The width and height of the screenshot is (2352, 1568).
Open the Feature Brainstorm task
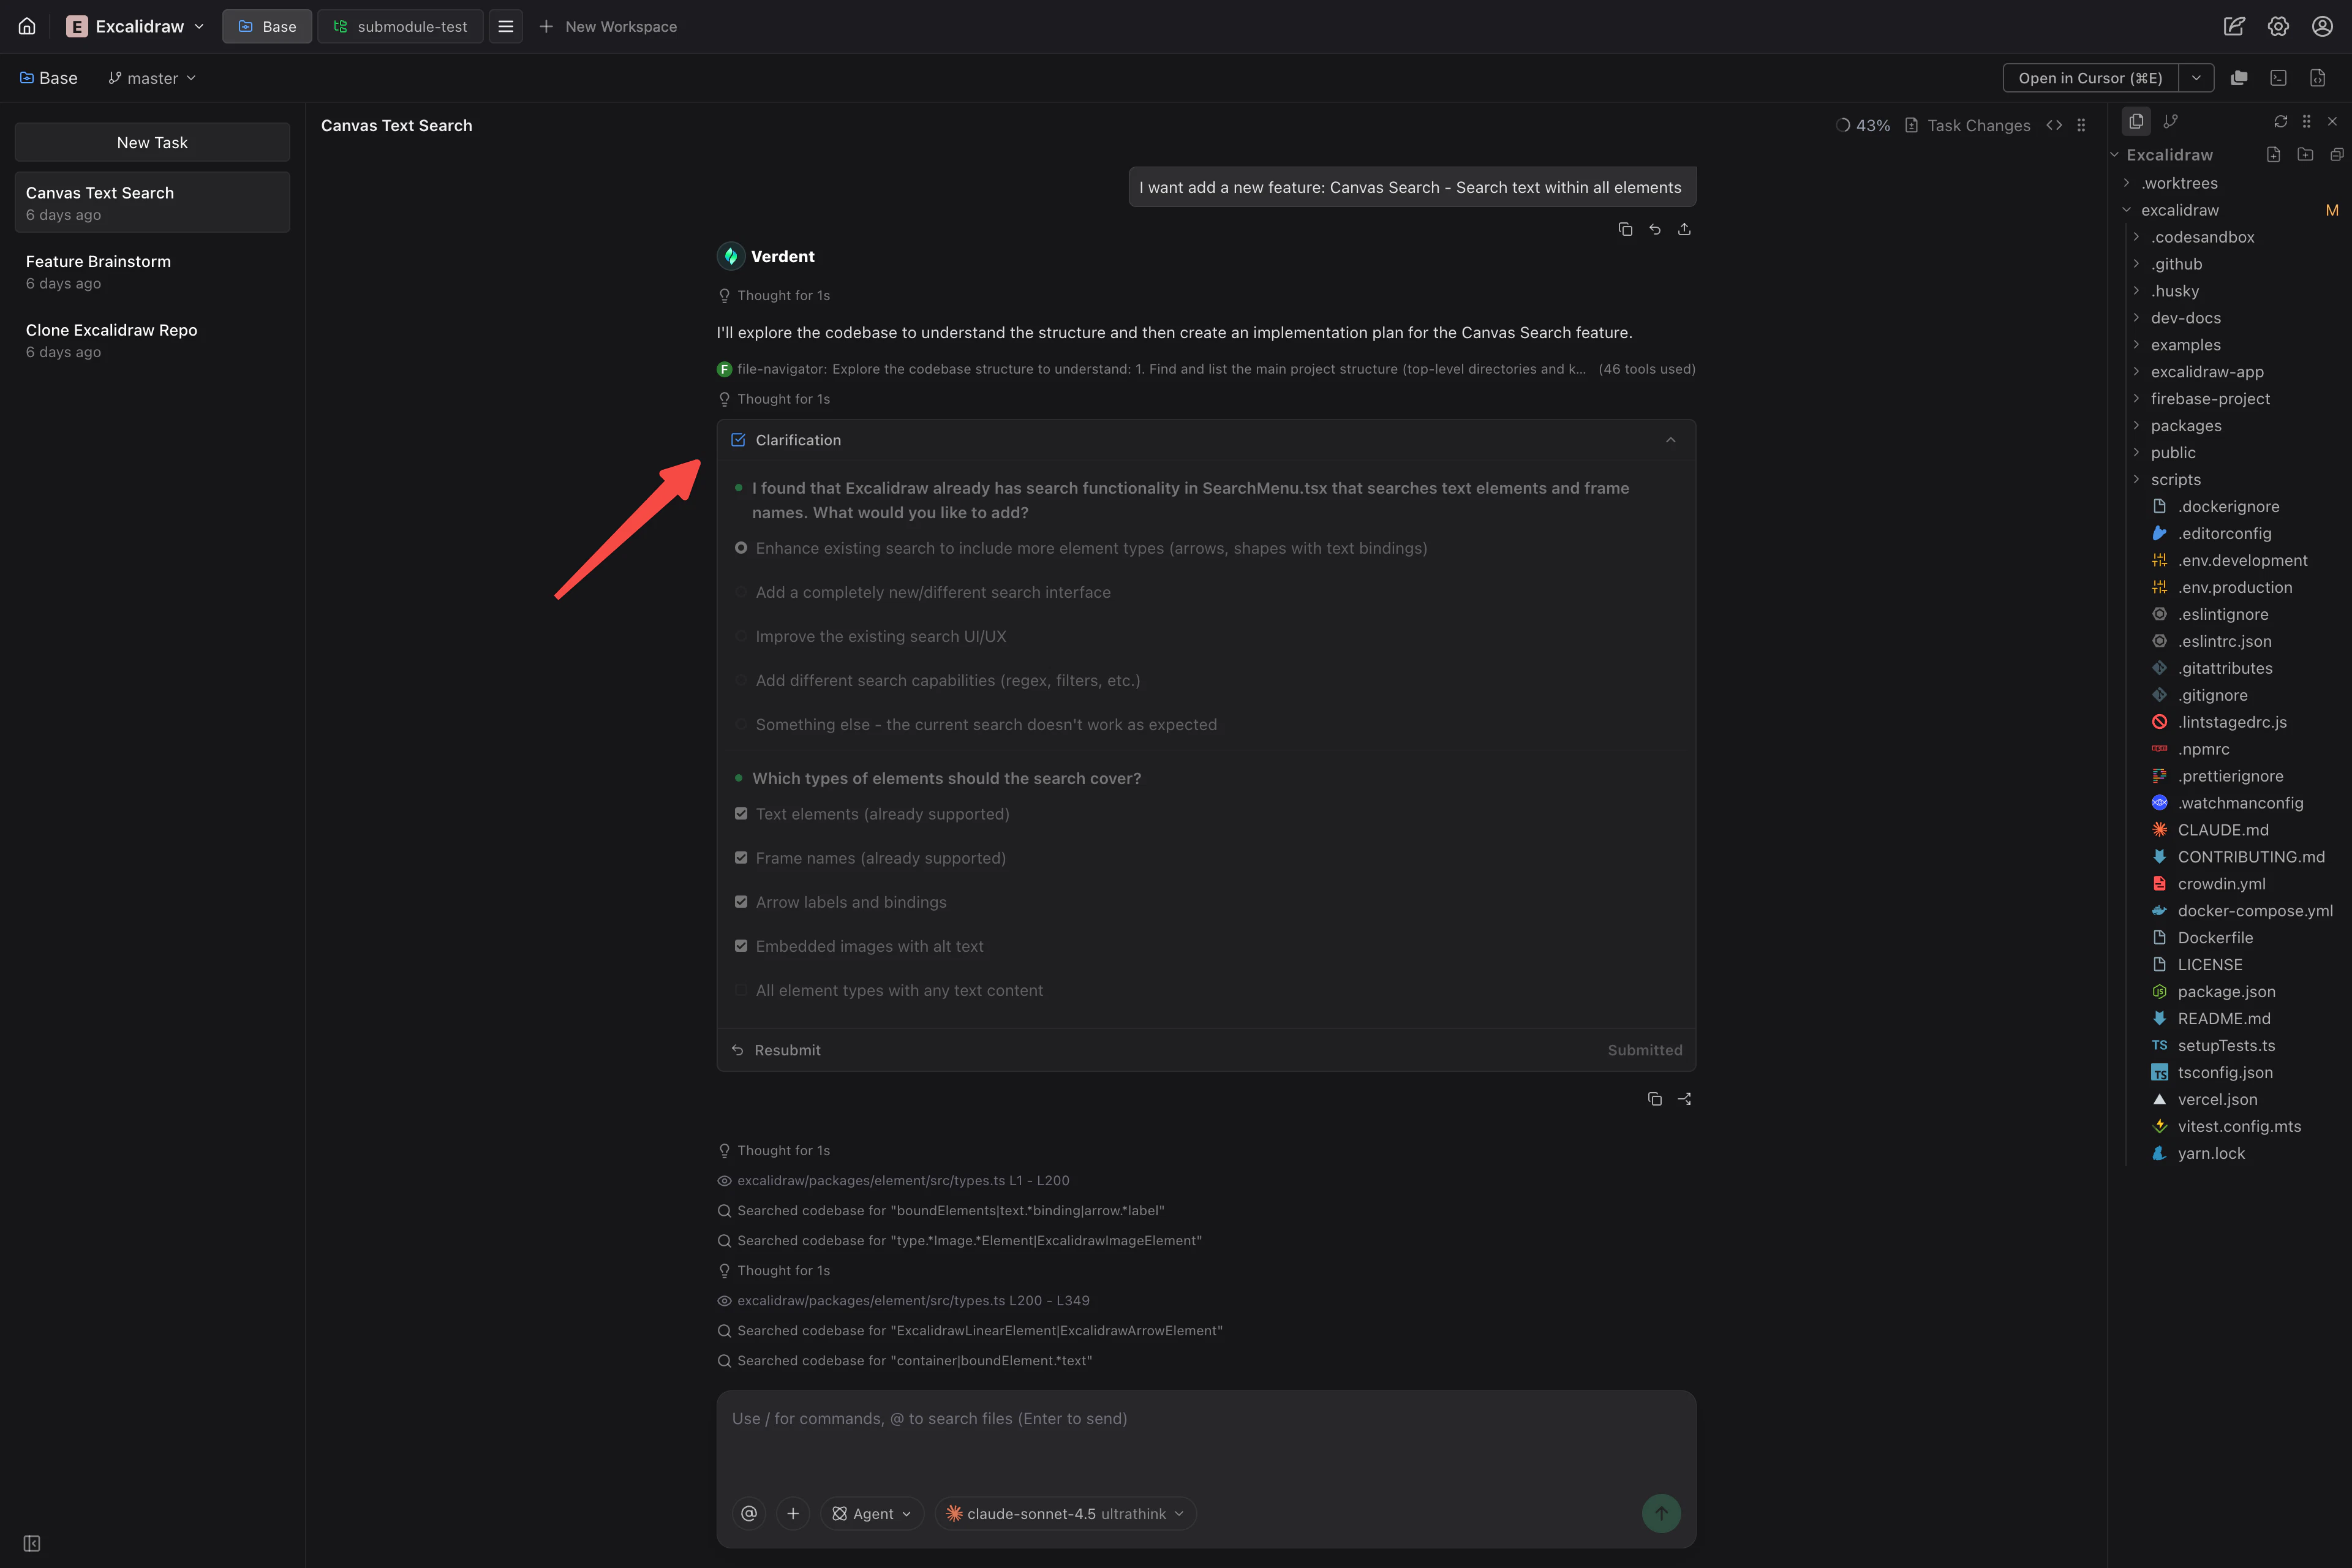pos(152,271)
